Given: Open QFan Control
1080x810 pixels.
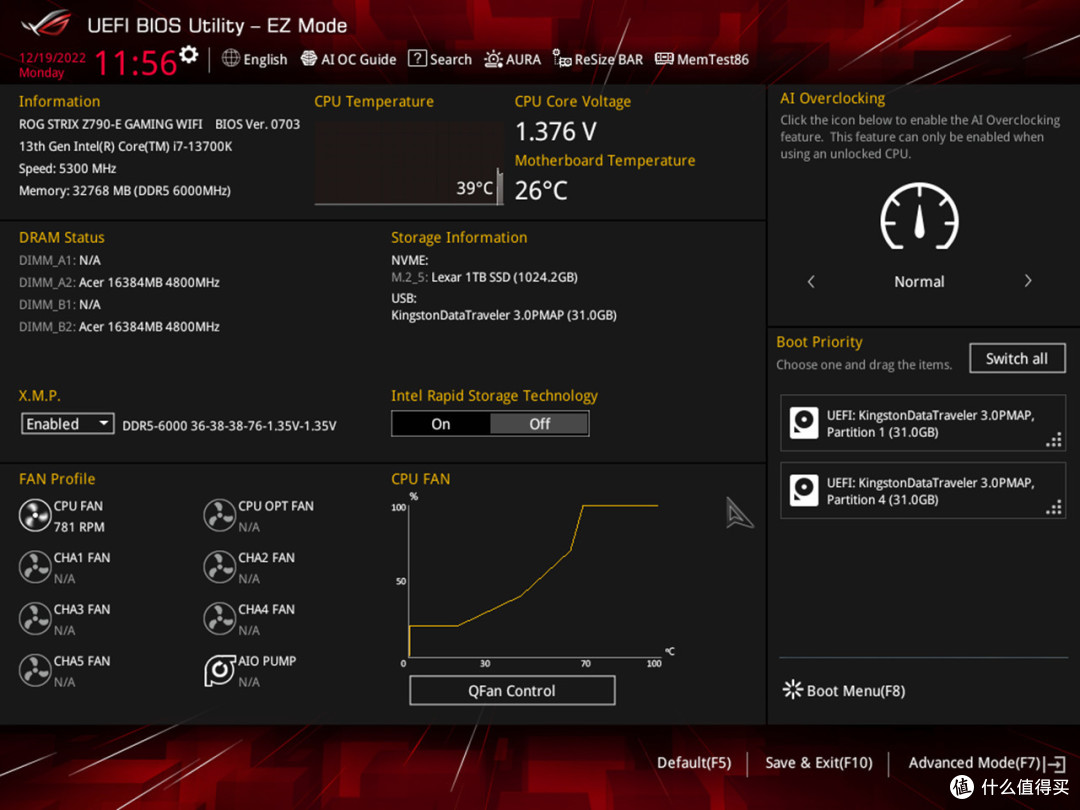Looking at the screenshot, I should pyautogui.click(x=512, y=690).
